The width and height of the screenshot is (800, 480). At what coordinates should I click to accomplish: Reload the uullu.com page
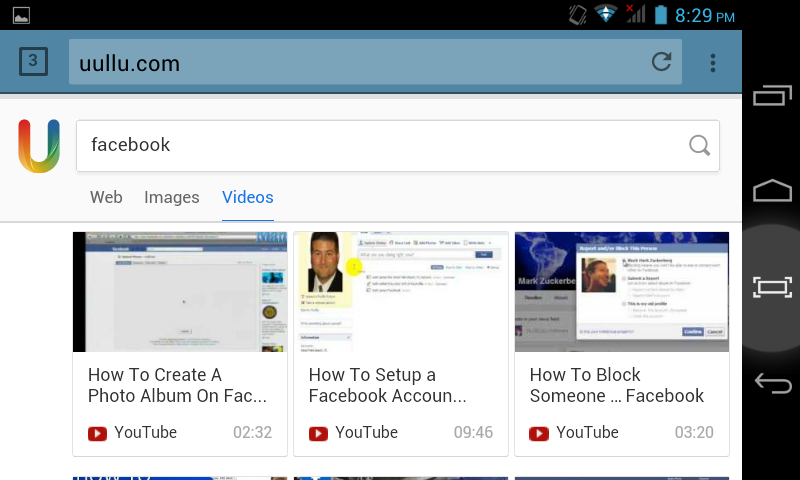coord(661,62)
